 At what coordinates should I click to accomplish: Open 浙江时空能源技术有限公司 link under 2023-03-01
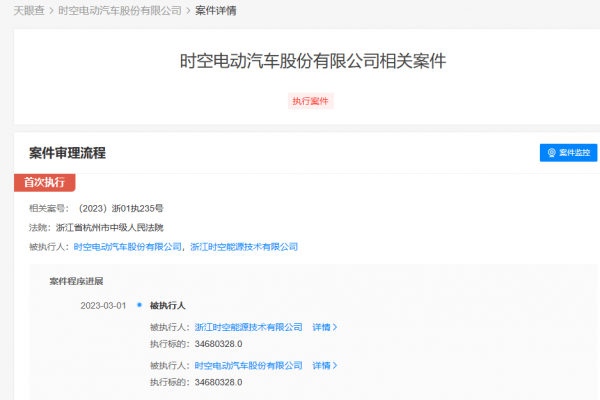tap(248, 327)
